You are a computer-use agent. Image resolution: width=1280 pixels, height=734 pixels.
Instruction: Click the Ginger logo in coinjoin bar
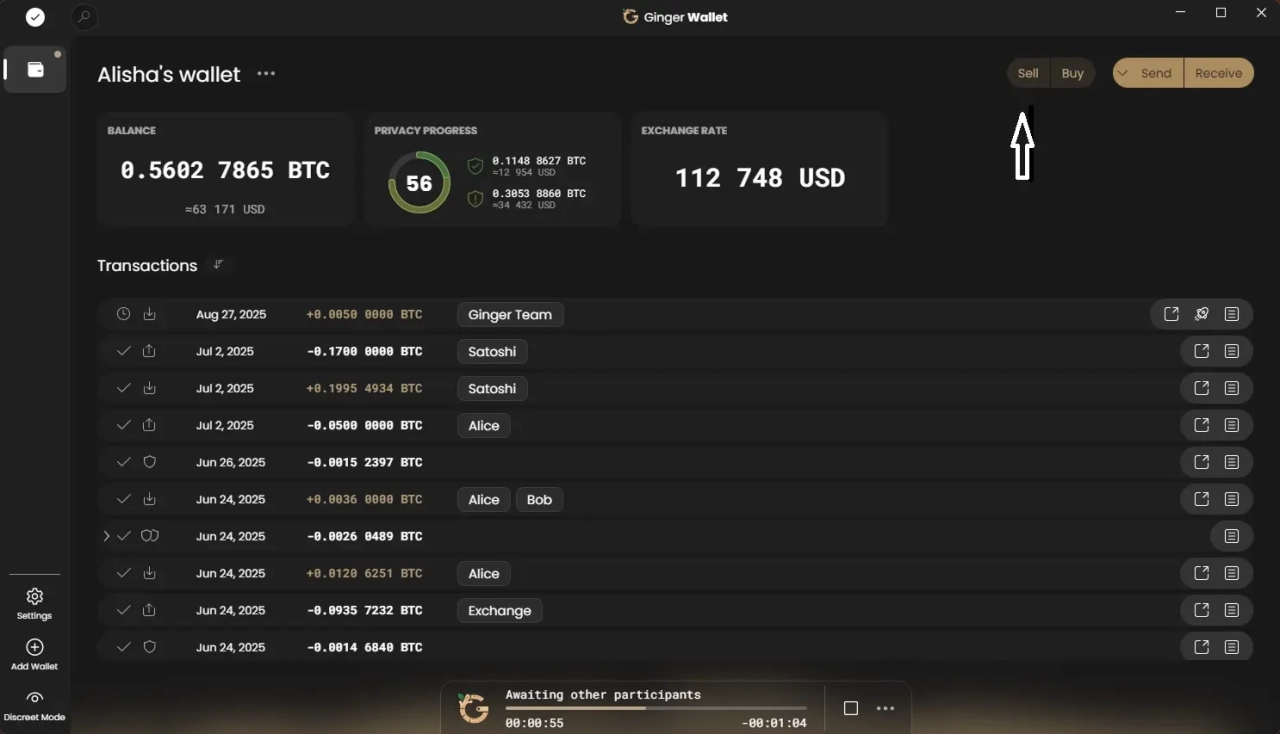pos(473,707)
